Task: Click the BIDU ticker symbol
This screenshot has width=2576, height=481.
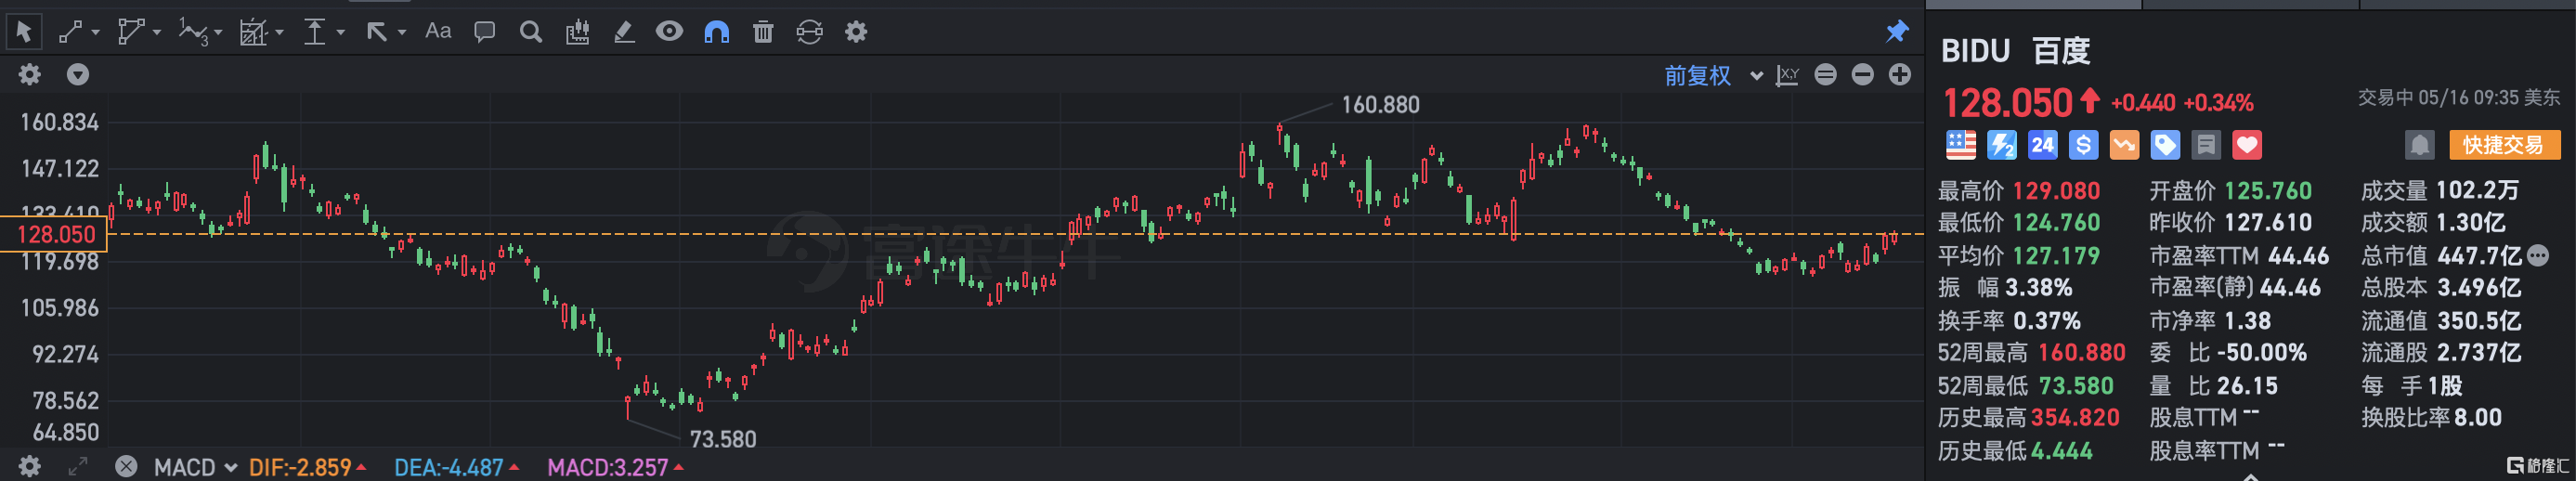Action: pyautogui.click(x=1975, y=51)
